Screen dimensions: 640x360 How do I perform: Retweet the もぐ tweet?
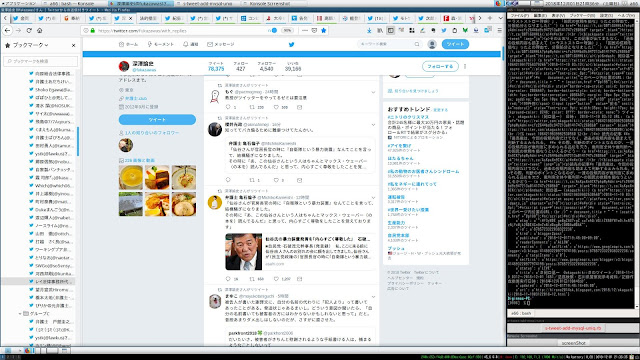tap(252, 107)
